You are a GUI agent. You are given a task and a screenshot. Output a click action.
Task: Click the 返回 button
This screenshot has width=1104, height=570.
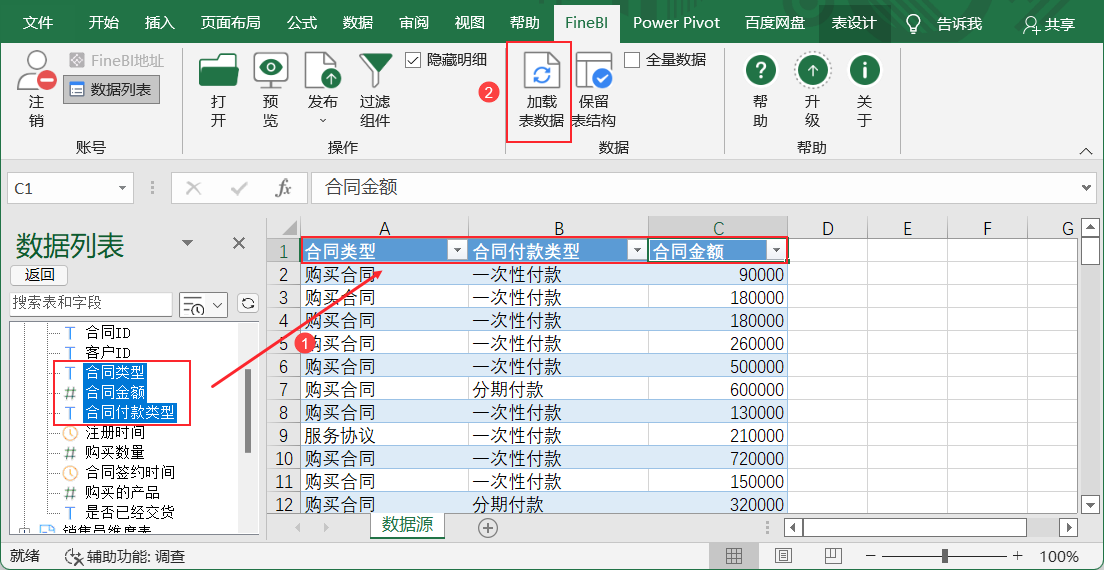[x=39, y=274]
